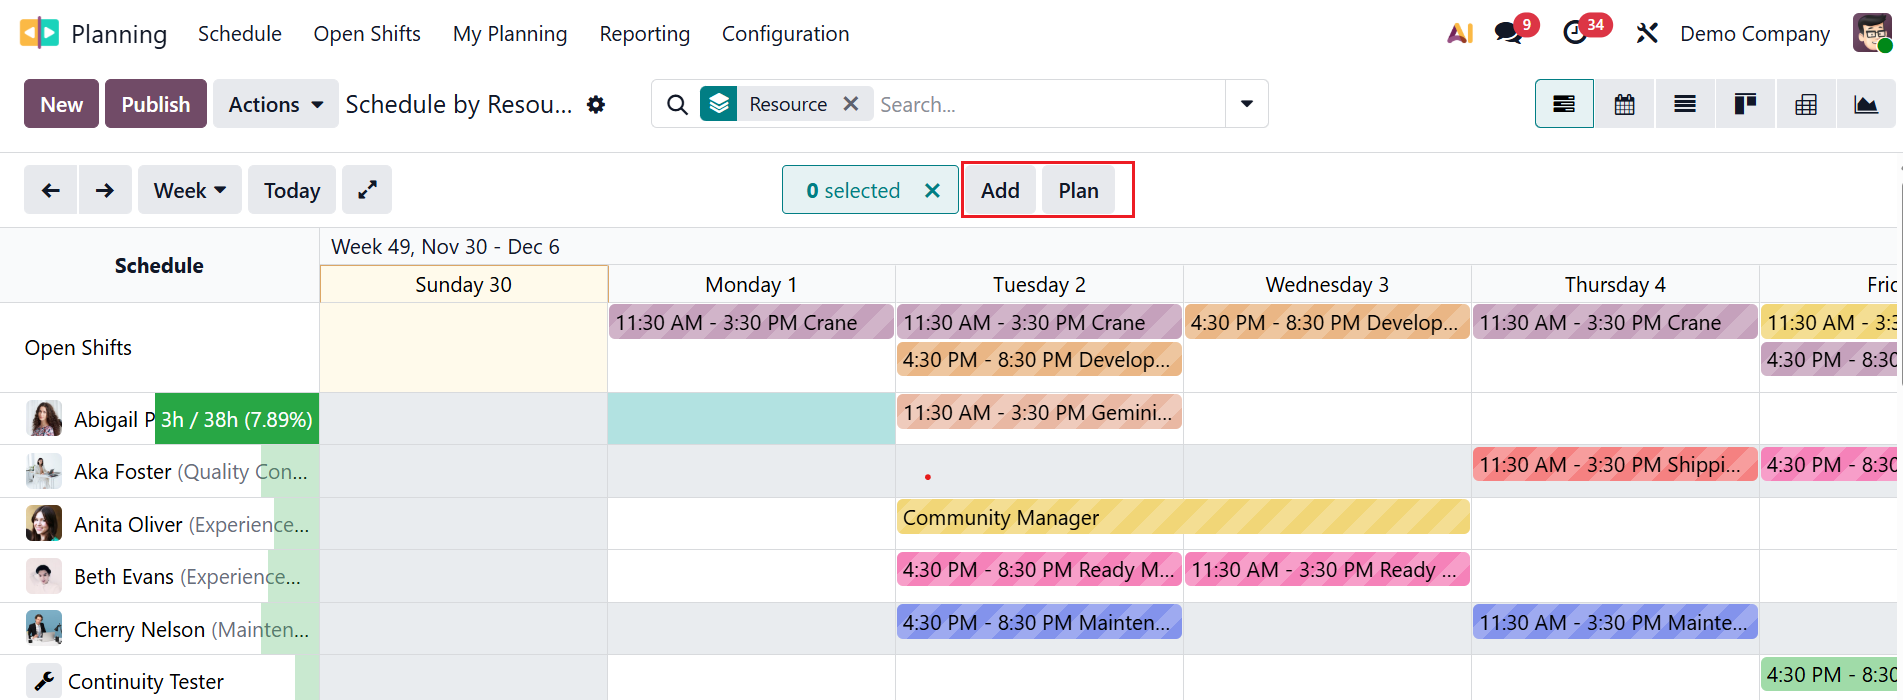The image size is (1903, 700).
Task: Switch to Kanban view
Action: pos(1746,104)
